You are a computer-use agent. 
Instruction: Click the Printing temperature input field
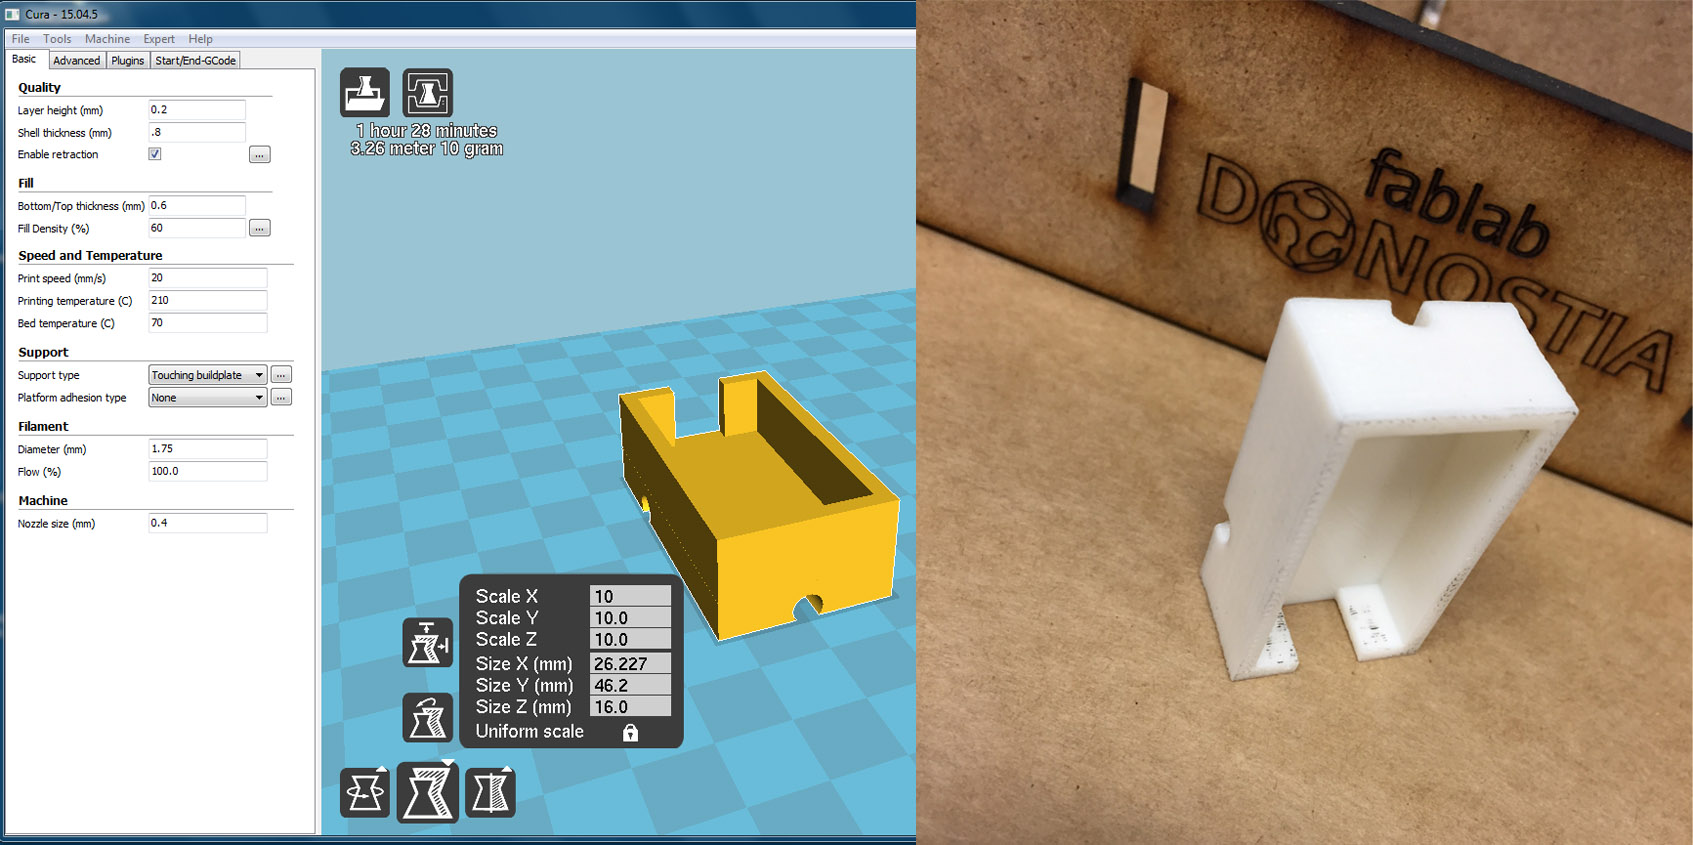208,300
